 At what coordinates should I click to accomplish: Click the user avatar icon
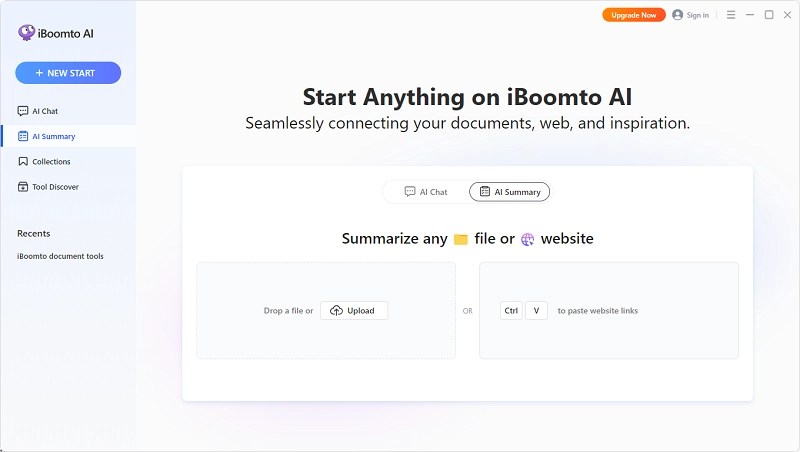tap(678, 15)
